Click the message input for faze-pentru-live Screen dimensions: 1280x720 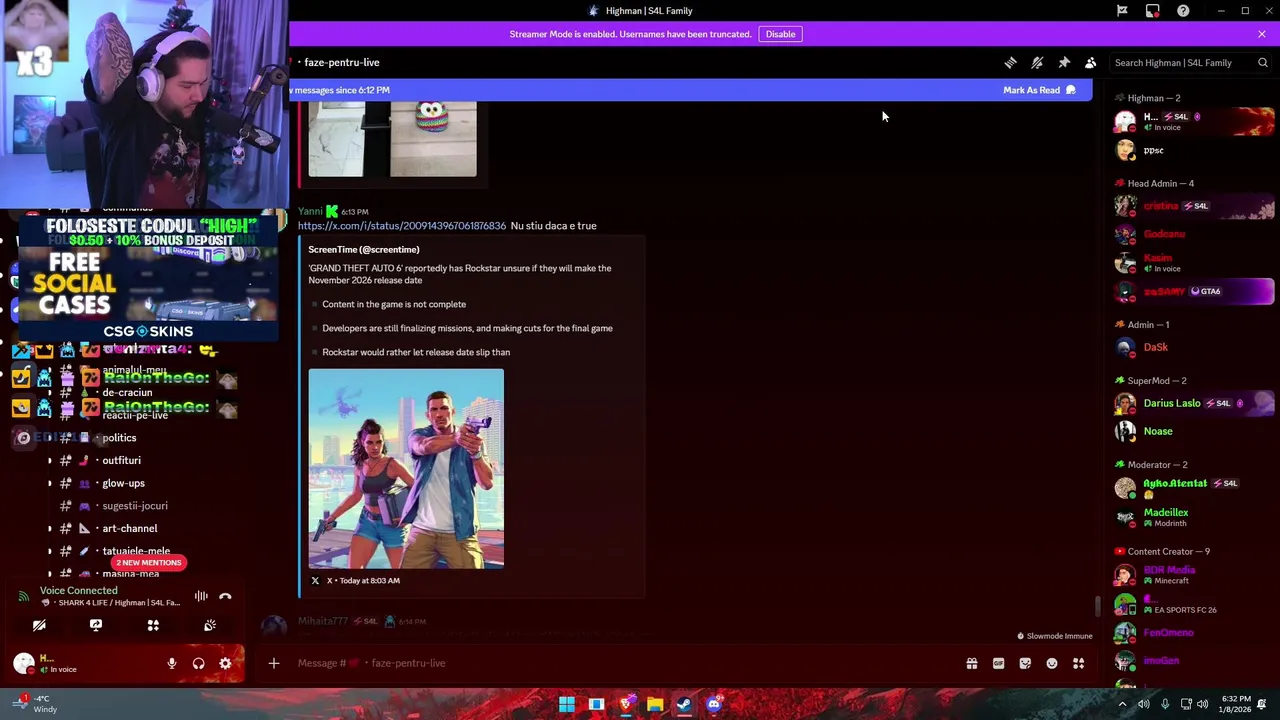(x=620, y=663)
